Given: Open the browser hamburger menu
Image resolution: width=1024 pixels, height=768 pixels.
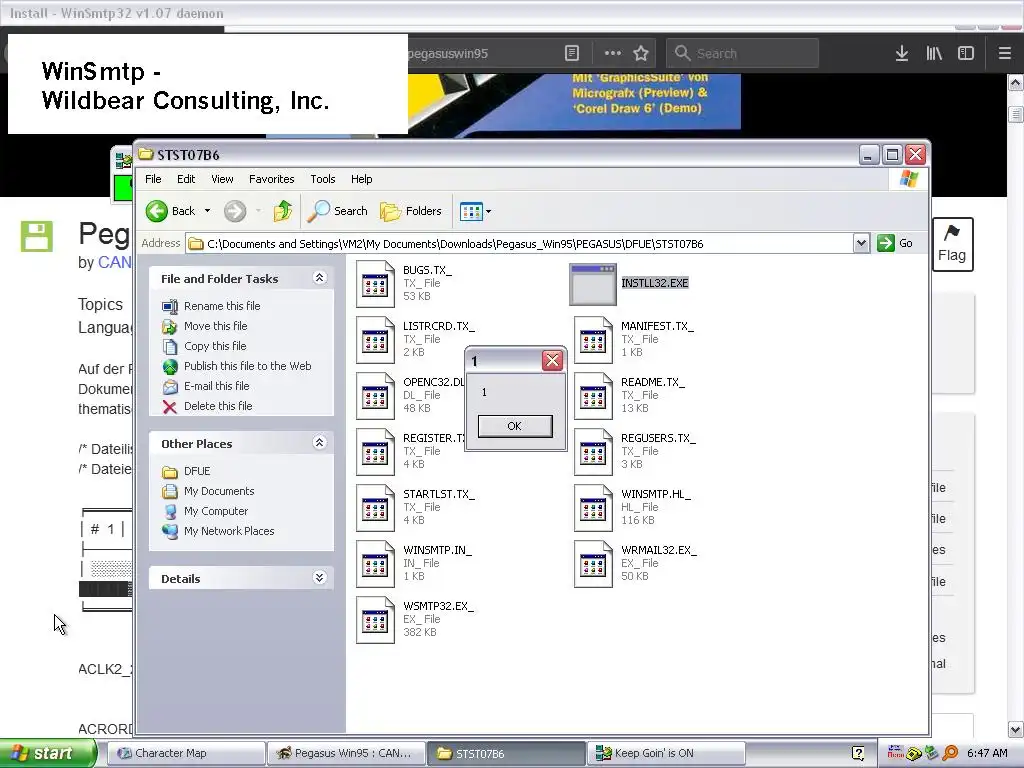Looking at the screenshot, I should [x=1005, y=54].
